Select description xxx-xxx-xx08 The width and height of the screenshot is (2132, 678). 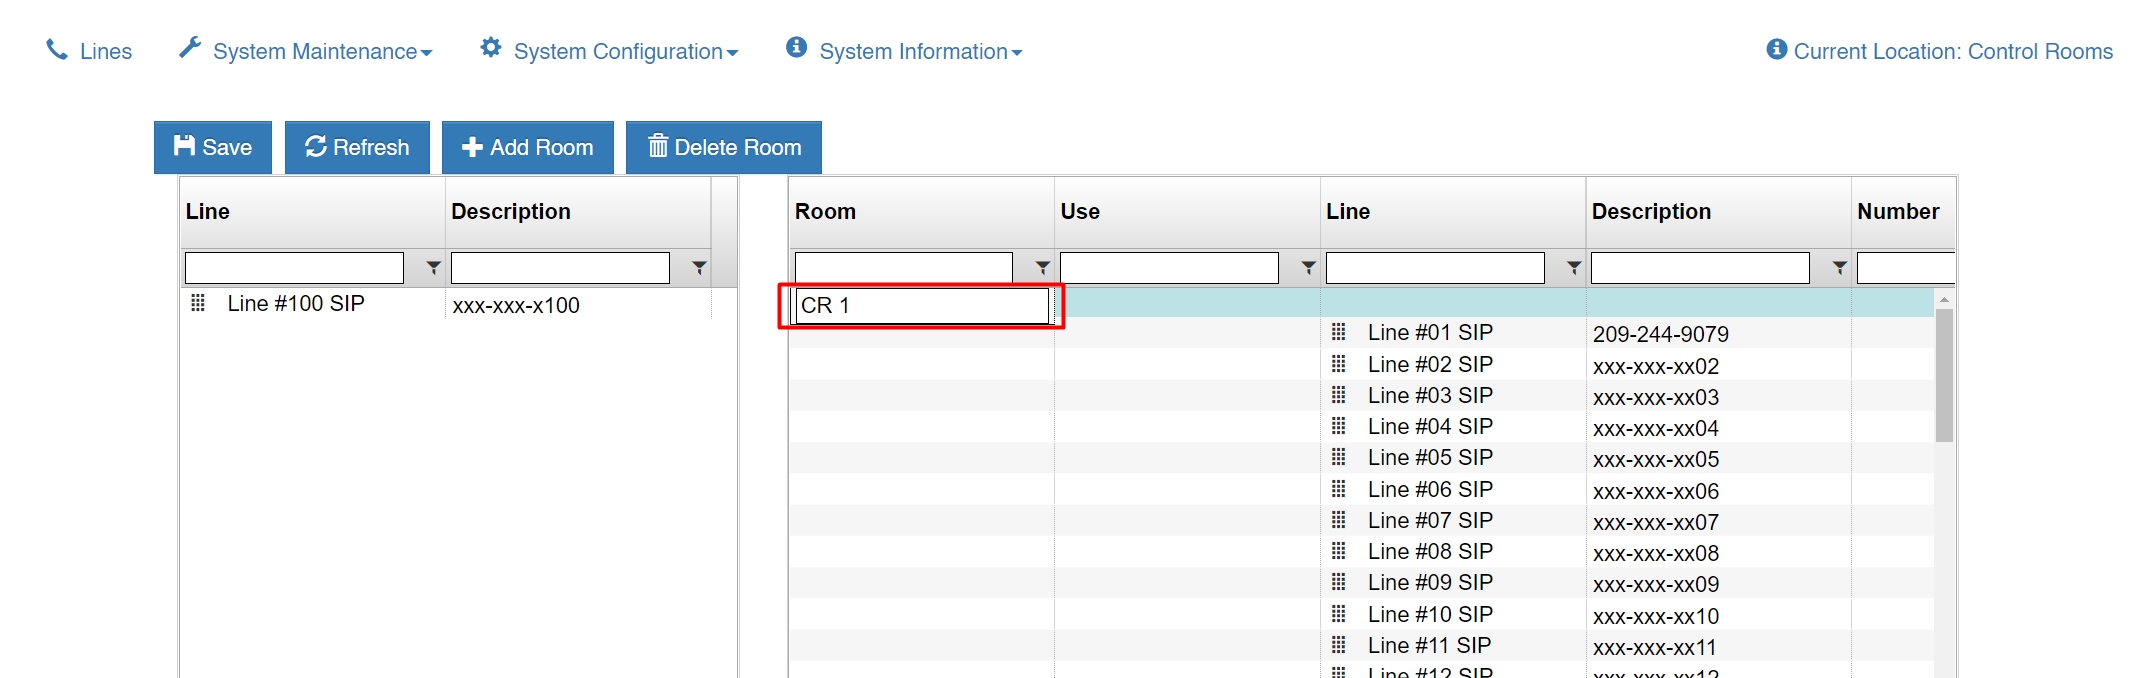[x=1656, y=554]
